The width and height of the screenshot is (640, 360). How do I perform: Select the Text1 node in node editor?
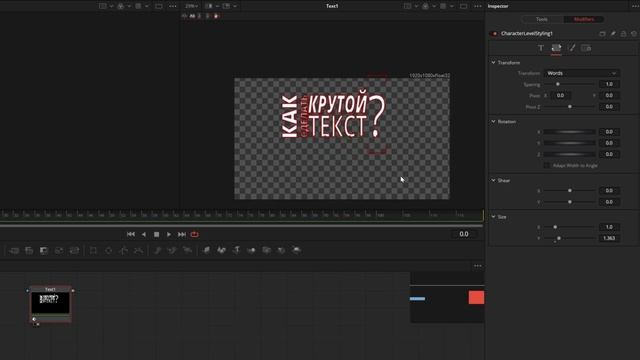(51, 304)
